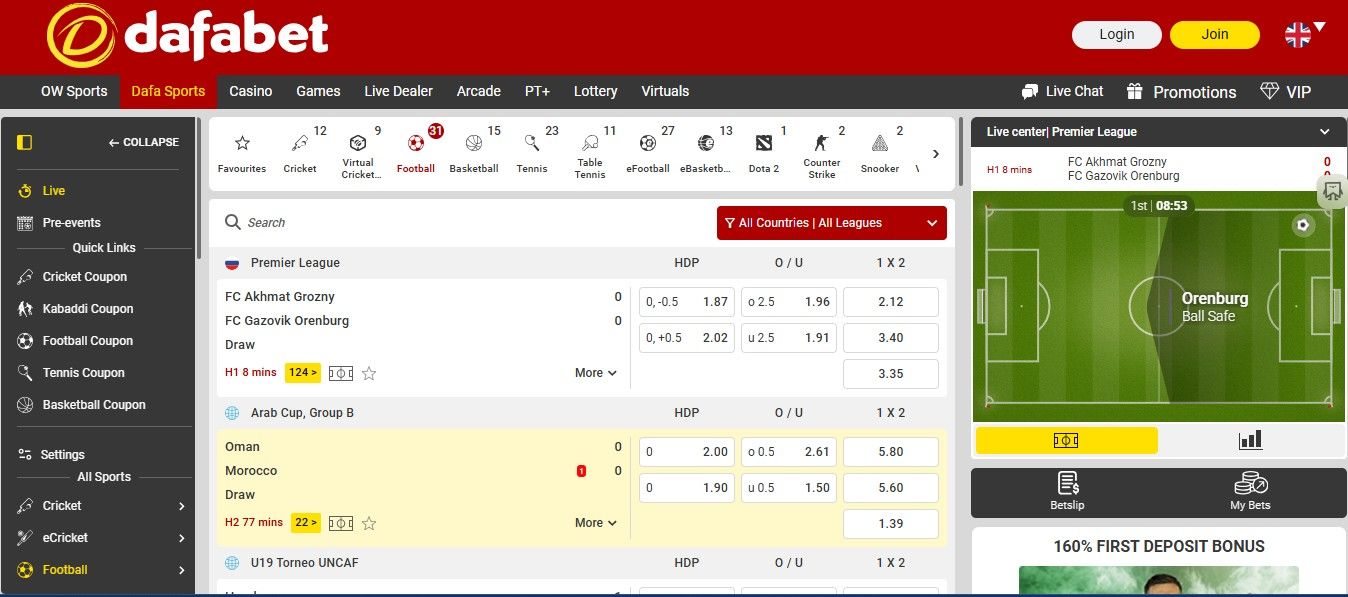Open the Lottery menu item

[x=595, y=91]
